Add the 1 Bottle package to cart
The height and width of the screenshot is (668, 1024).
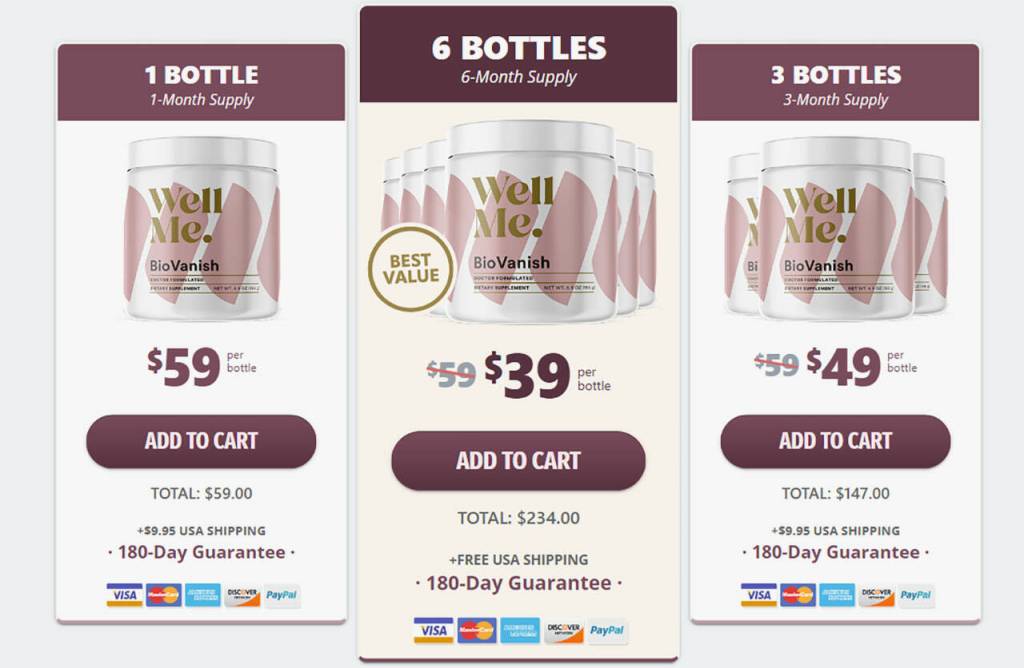point(201,441)
